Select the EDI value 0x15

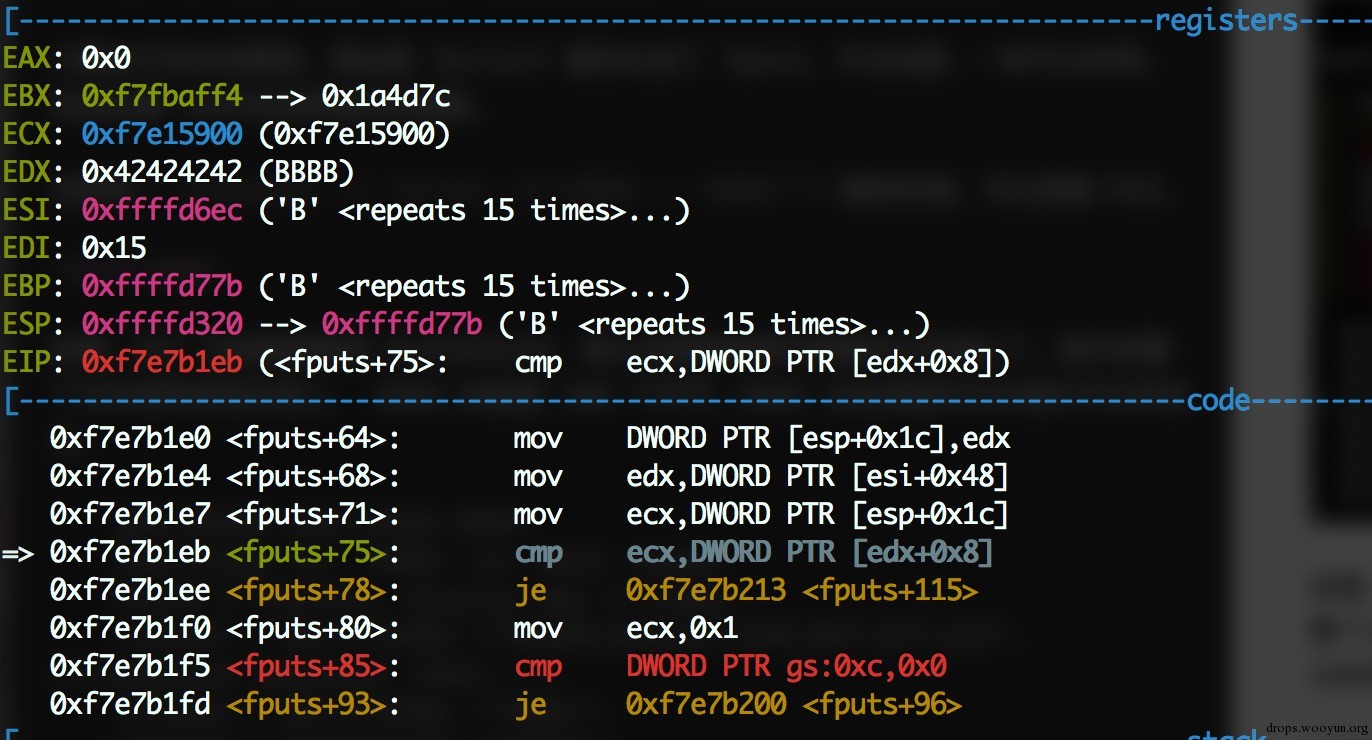pos(114,248)
